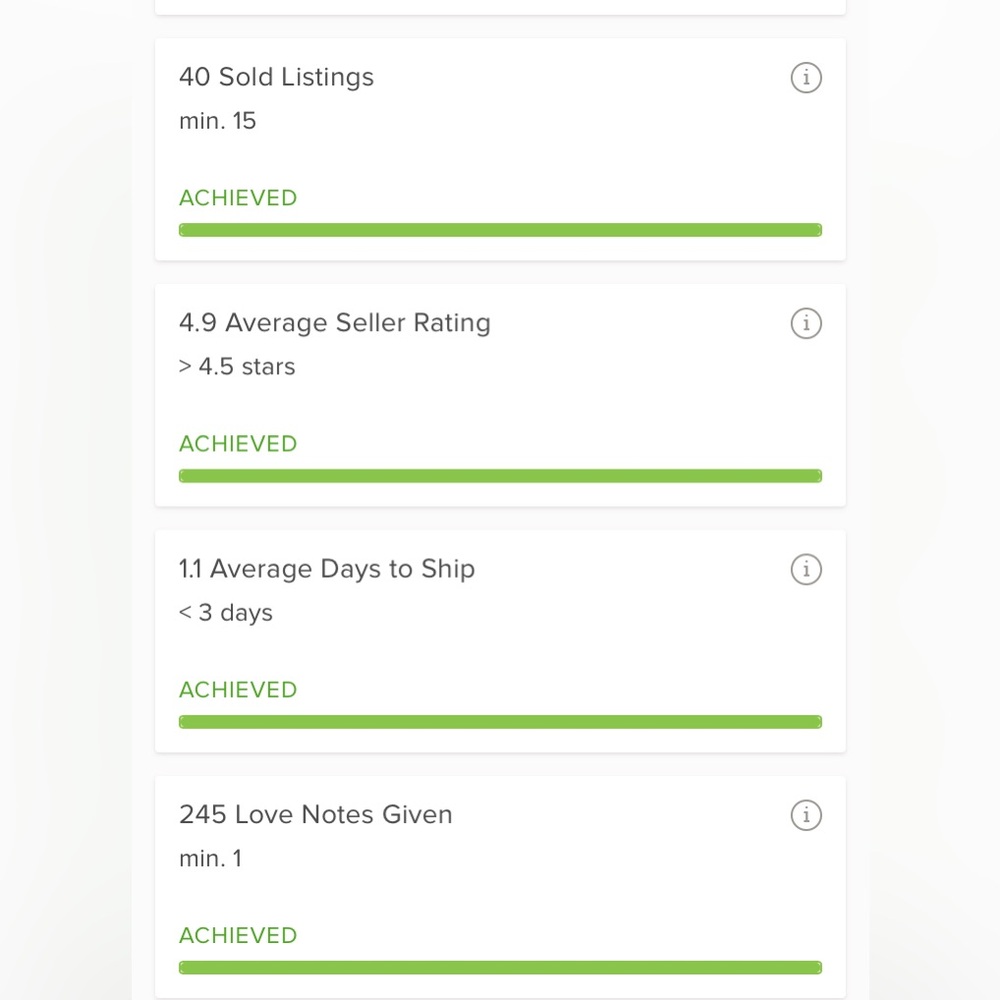
Task: Open info icon for Sold Listings
Action: [806, 78]
